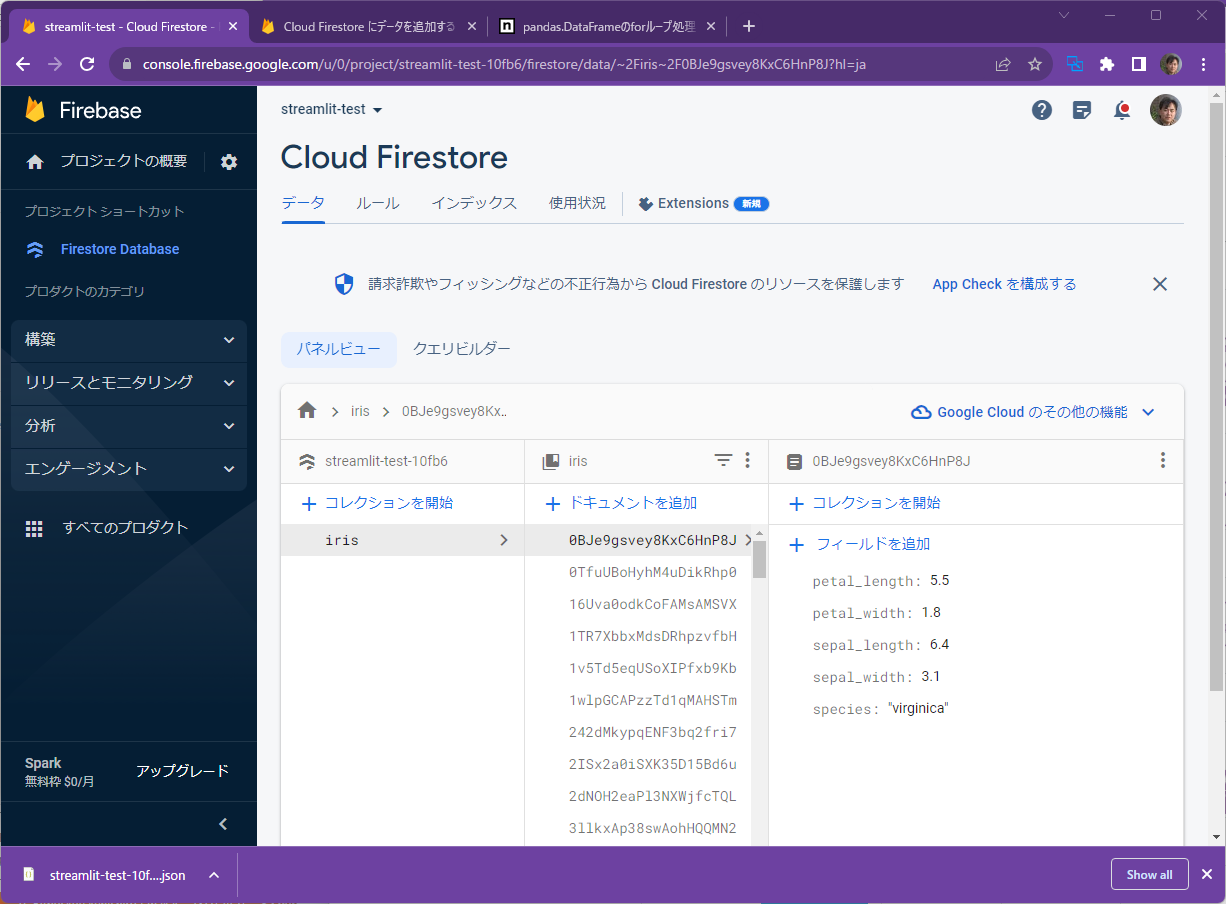The image size is (1226, 904).
Task: Click the home icon in the breadcrumb bar
Action: 307,410
